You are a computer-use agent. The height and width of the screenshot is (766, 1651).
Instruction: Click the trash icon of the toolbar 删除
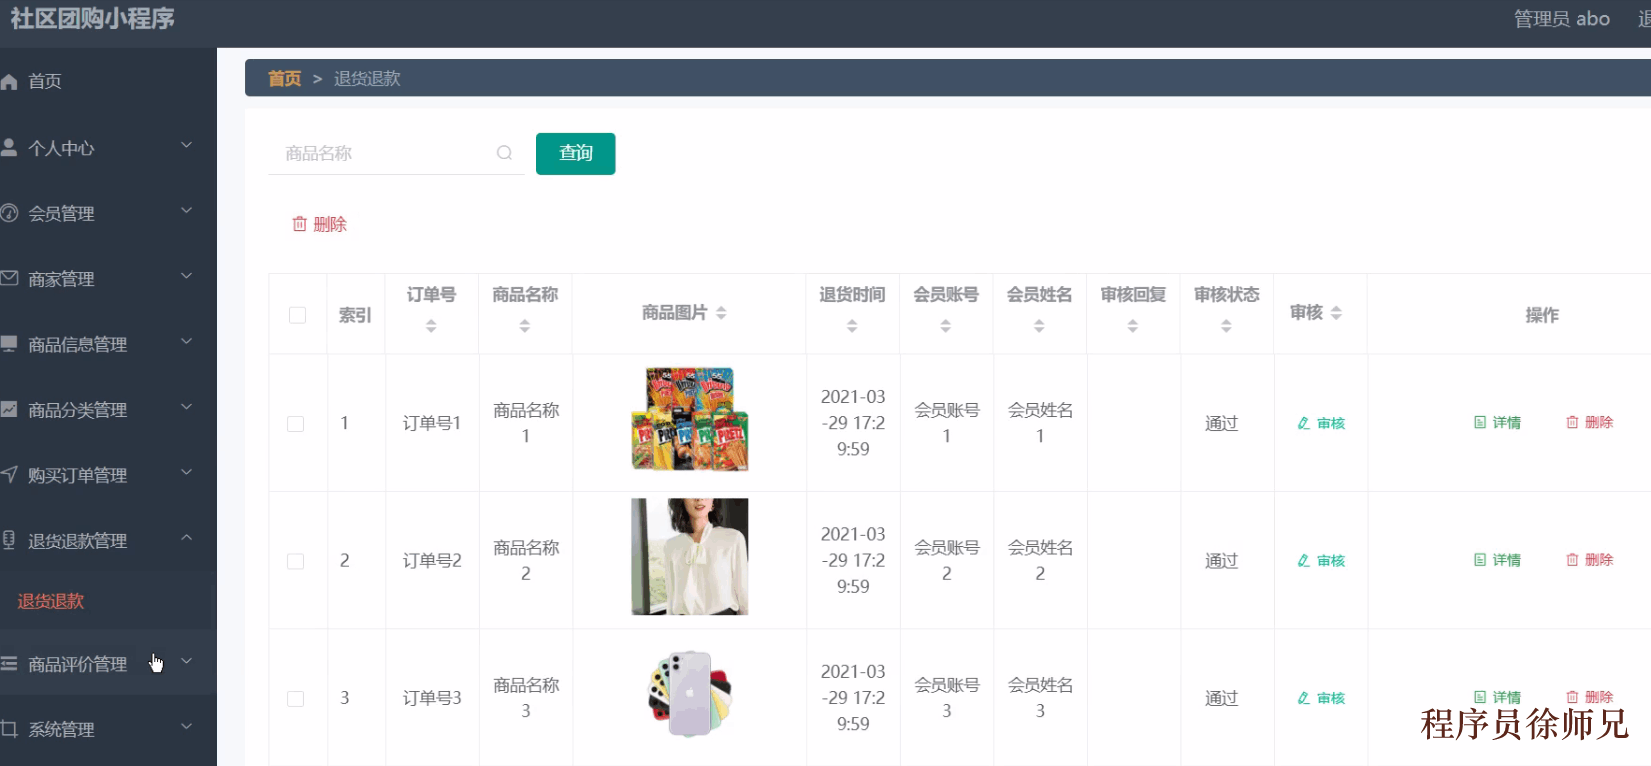point(299,224)
